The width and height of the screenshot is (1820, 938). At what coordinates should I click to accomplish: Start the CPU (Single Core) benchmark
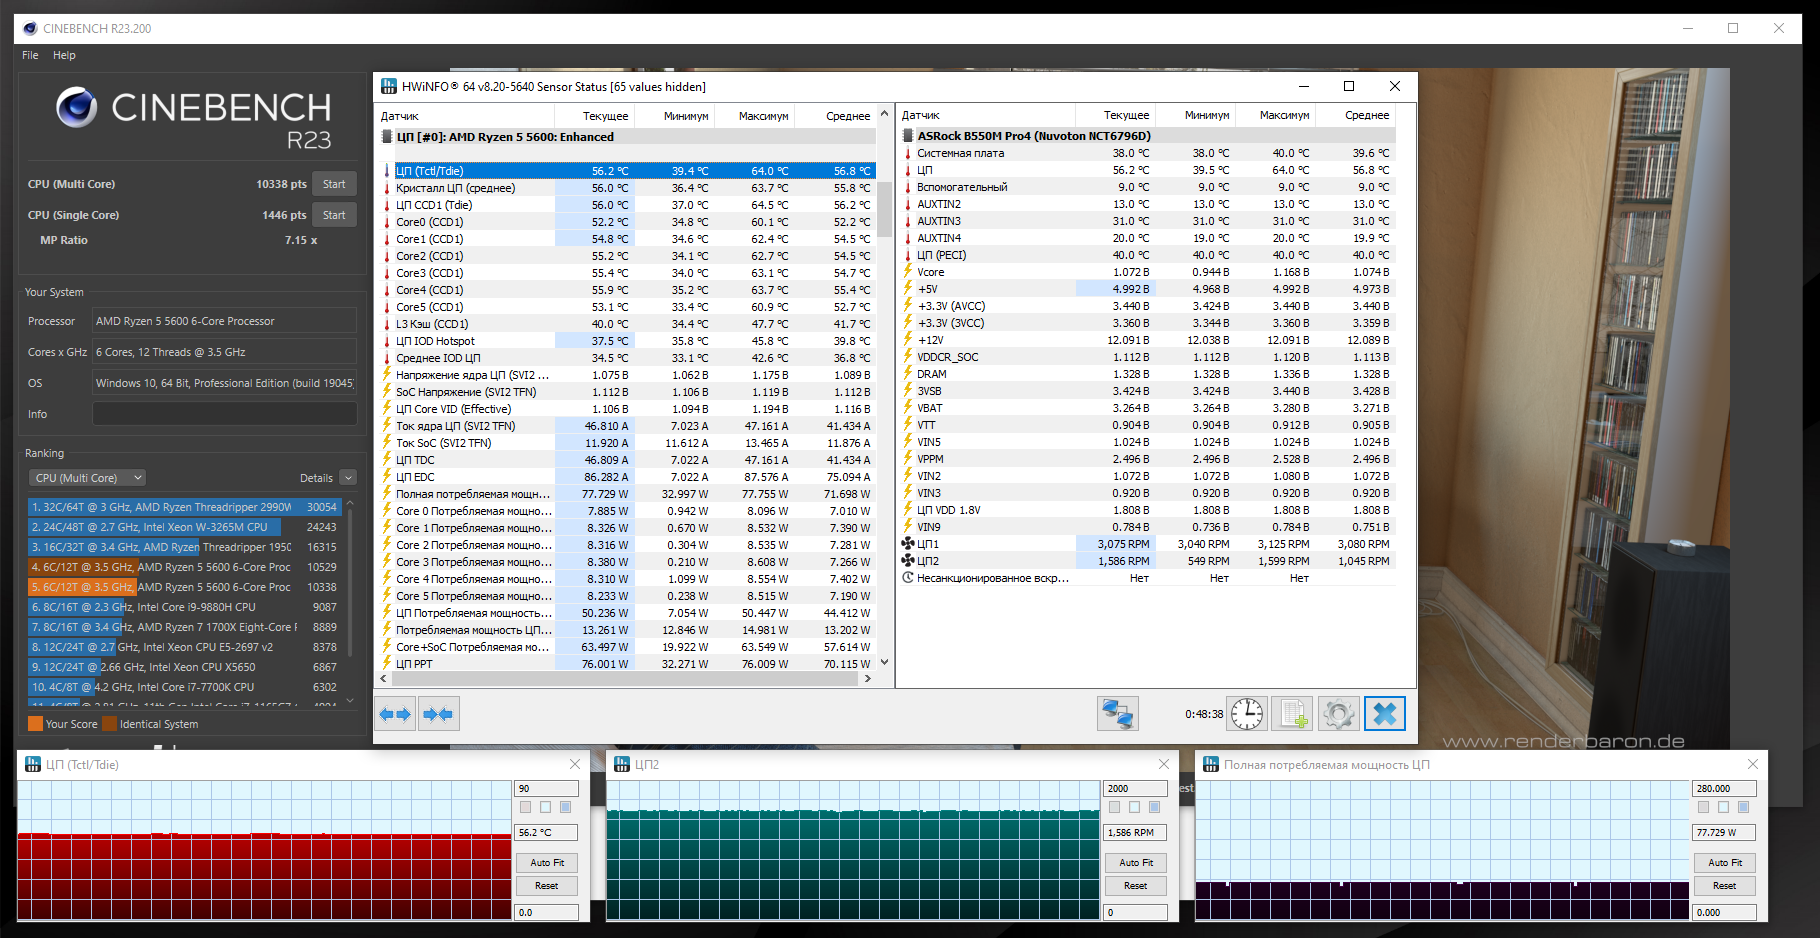tap(334, 215)
